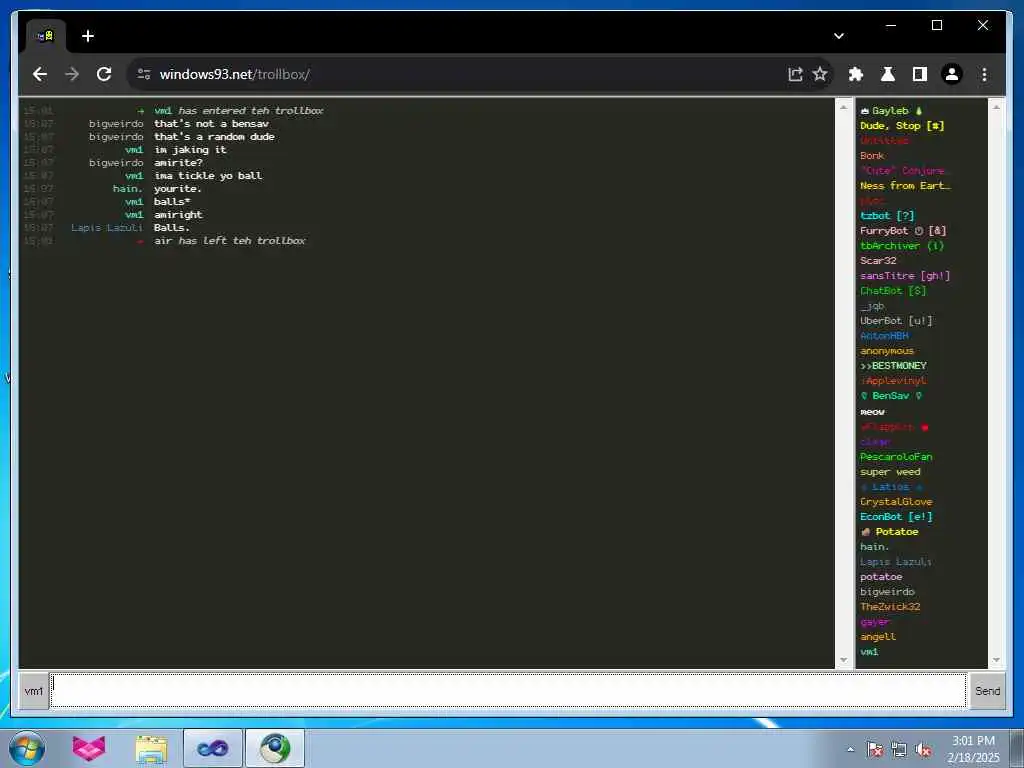The width and height of the screenshot is (1024, 768).
Task: Select user Scar32
Action: [x=878, y=261]
